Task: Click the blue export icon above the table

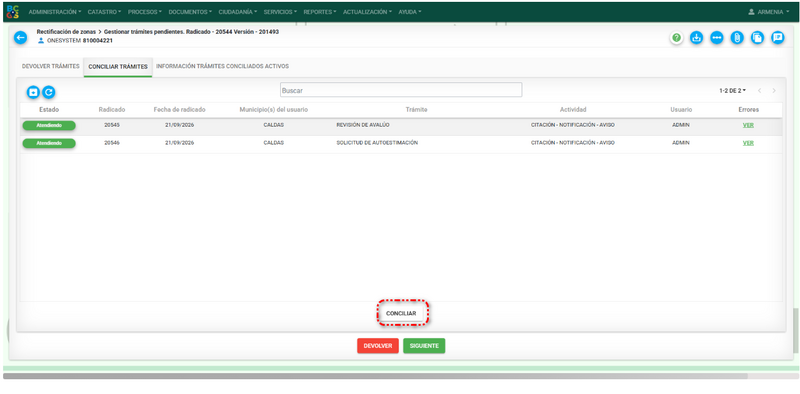Action: pos(33,92)
